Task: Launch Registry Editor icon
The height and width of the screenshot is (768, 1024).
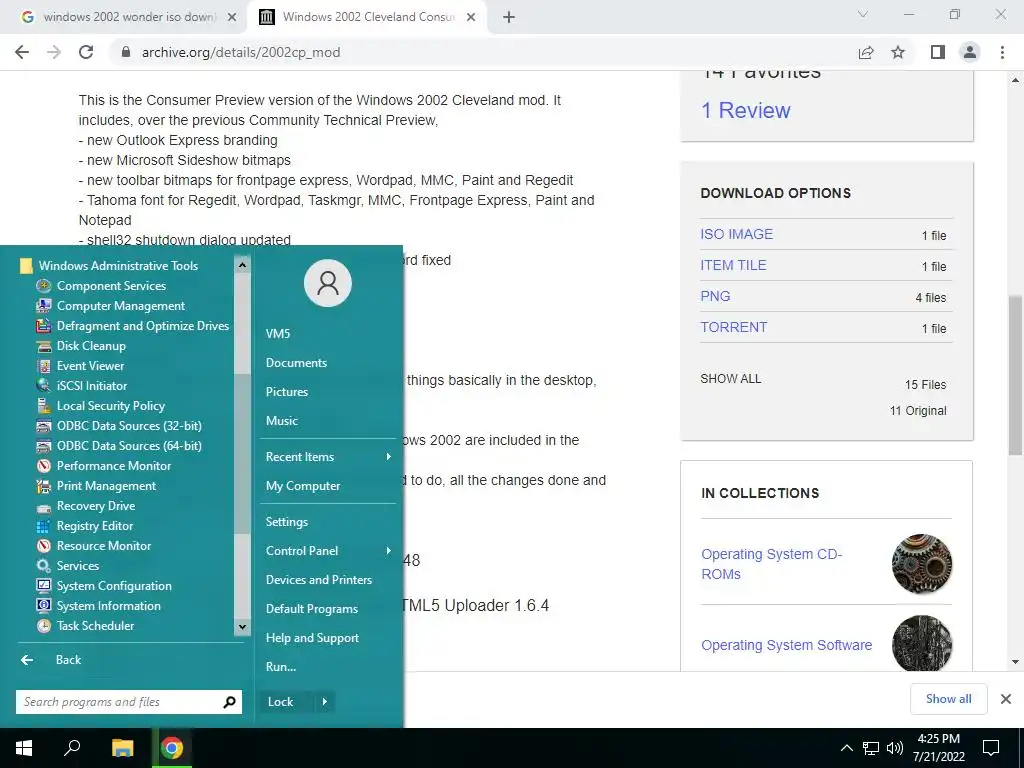Action: (44, 526)
